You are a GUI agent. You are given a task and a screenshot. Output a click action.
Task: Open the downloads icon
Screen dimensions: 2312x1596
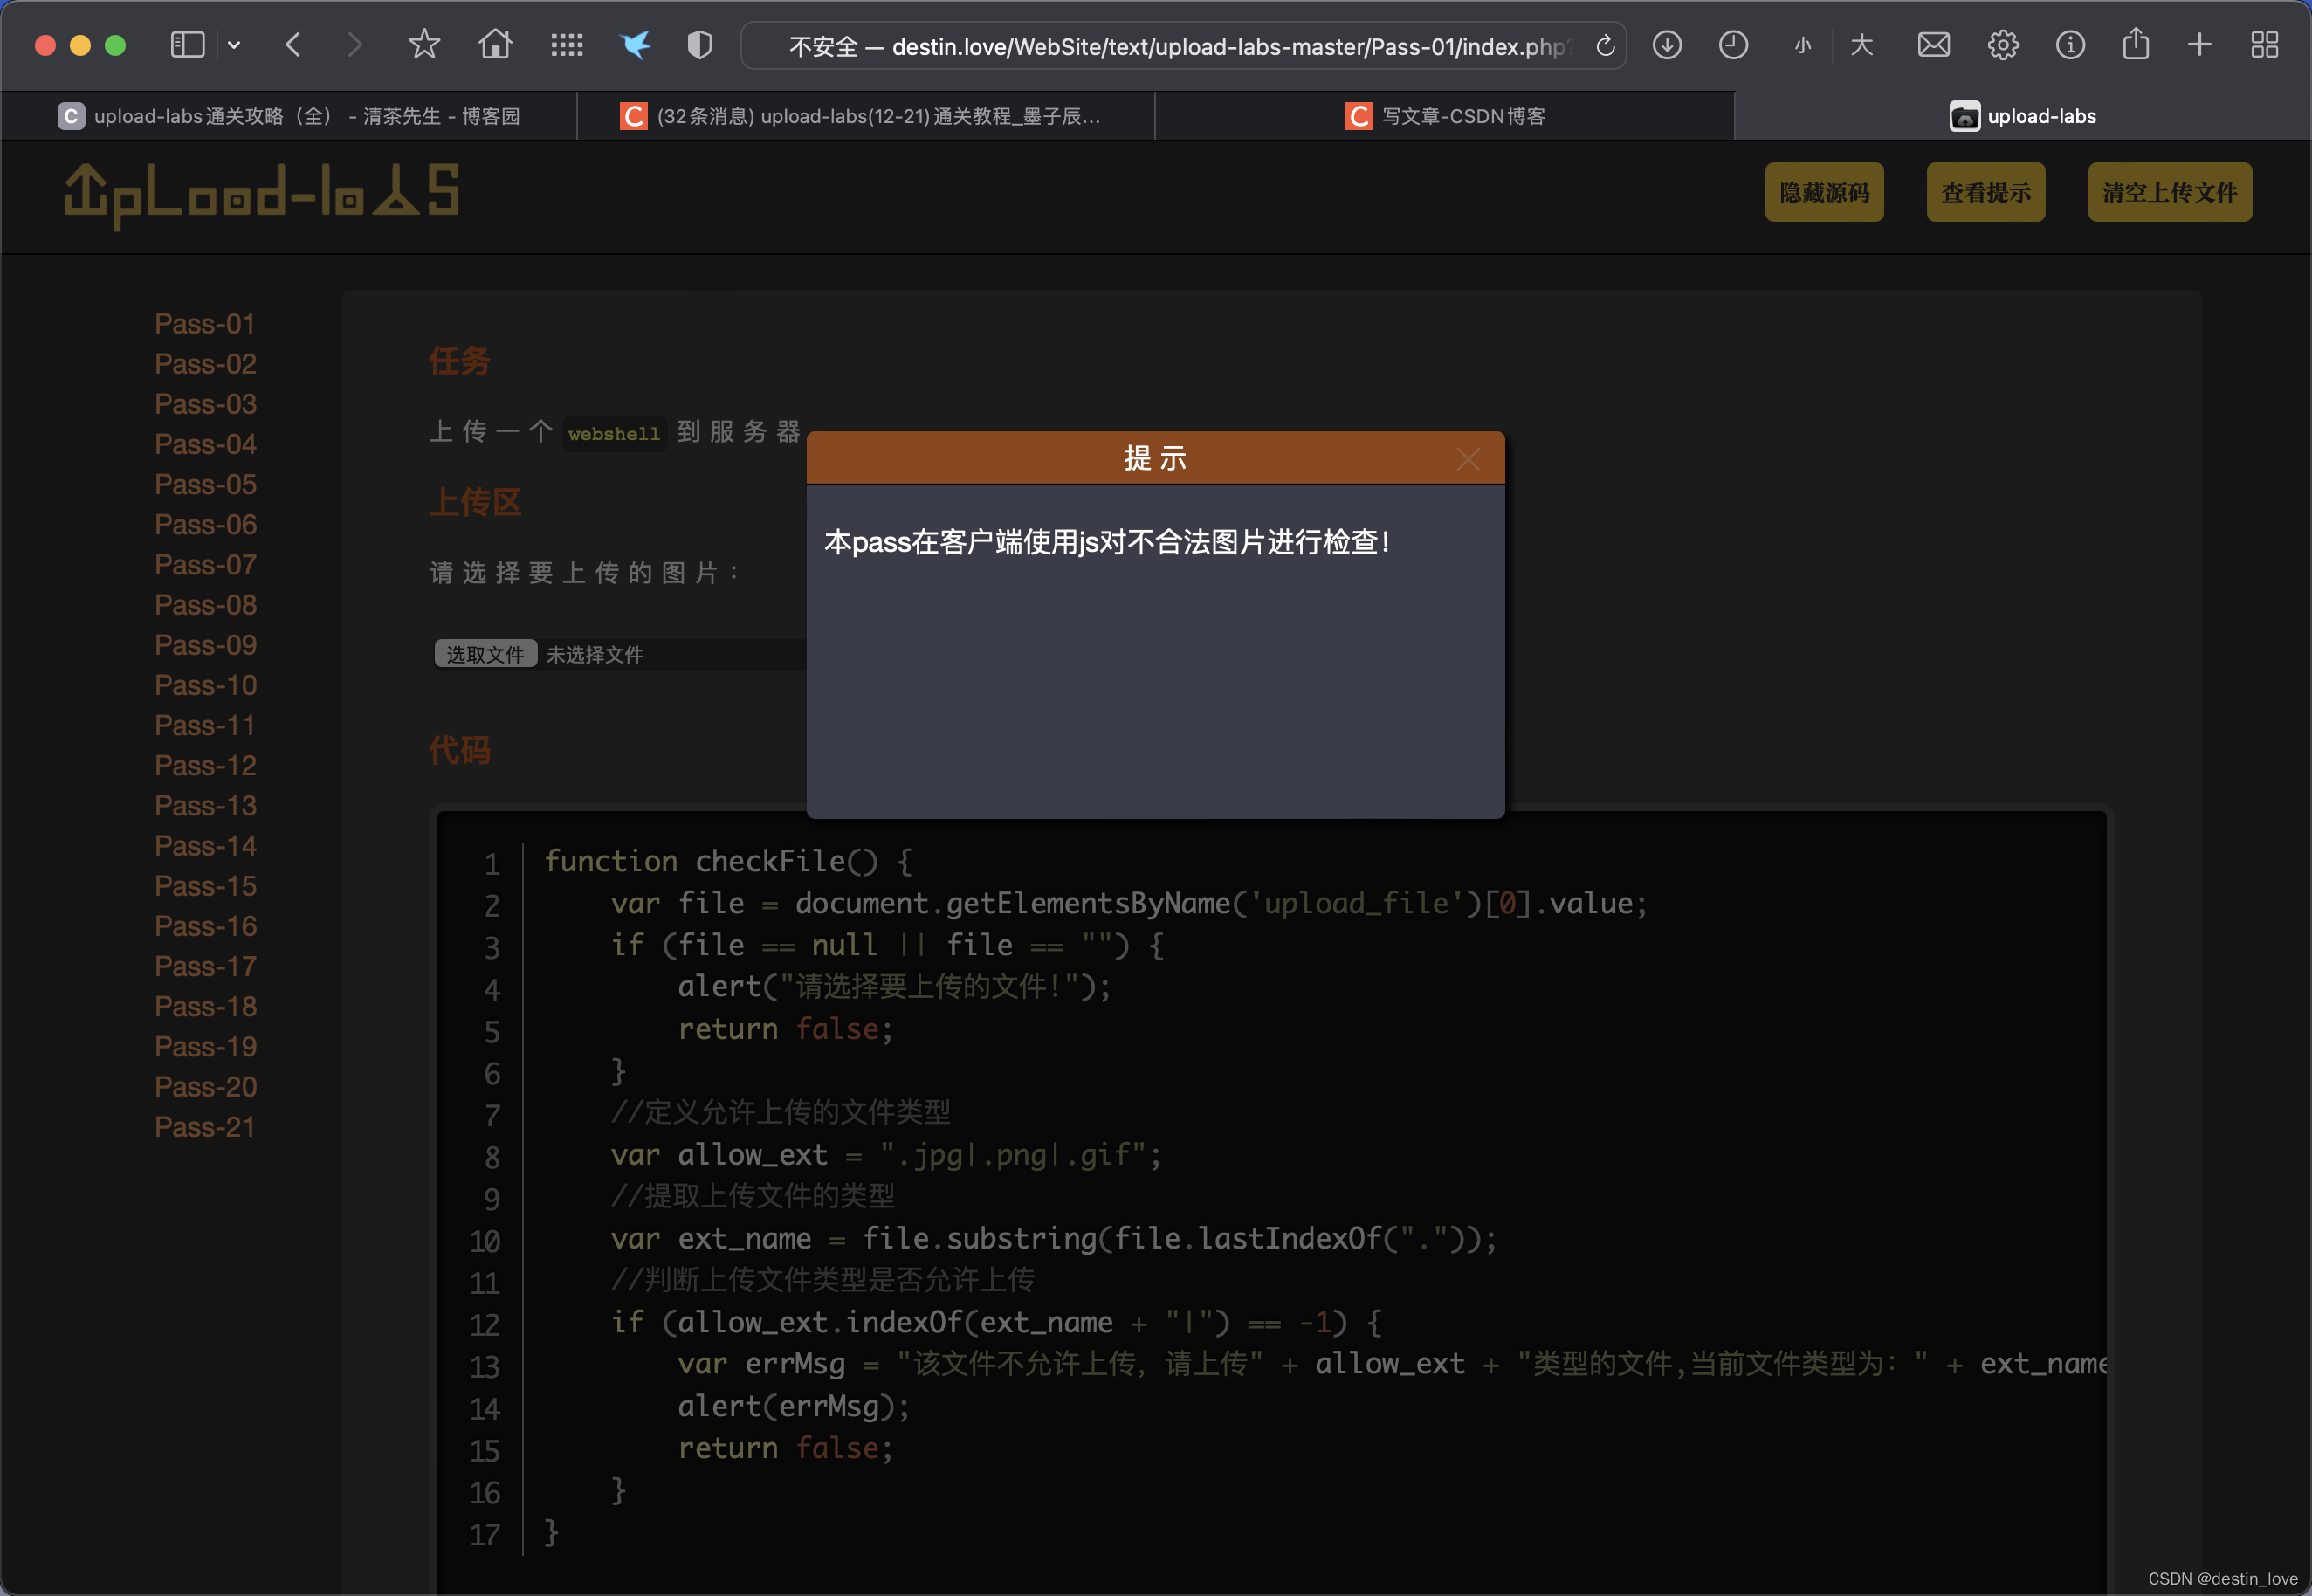coord(1667,45)
